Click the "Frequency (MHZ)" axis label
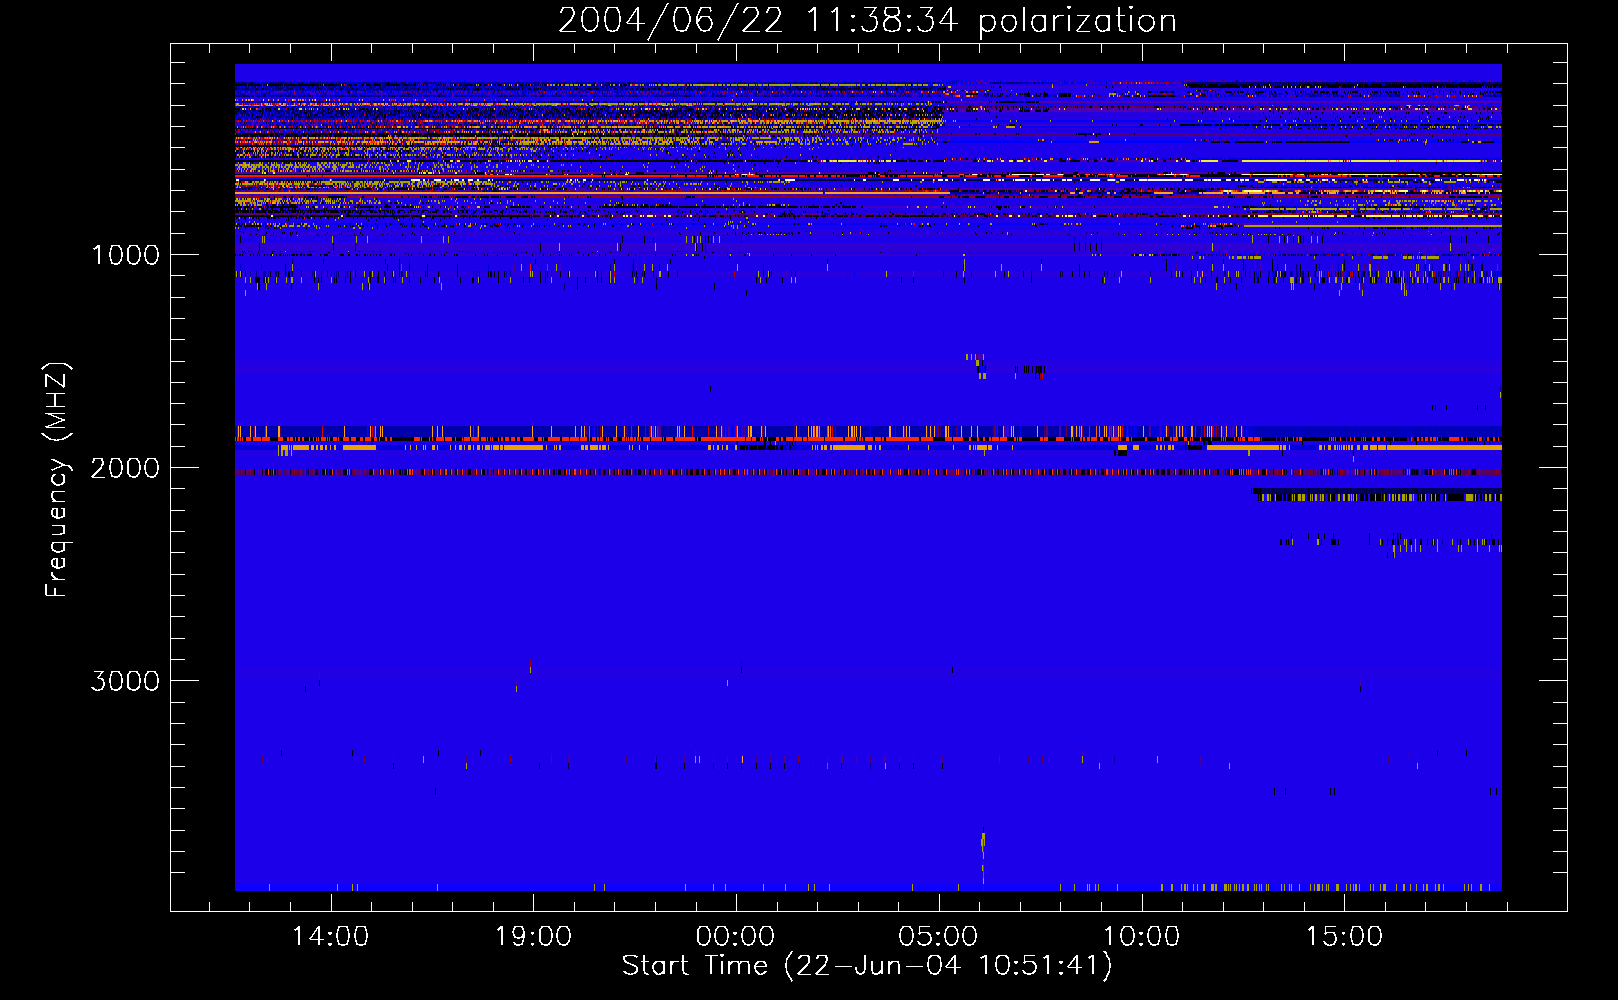The image size is (1618, 1000). pyautogui.click(x=57, y=480)
